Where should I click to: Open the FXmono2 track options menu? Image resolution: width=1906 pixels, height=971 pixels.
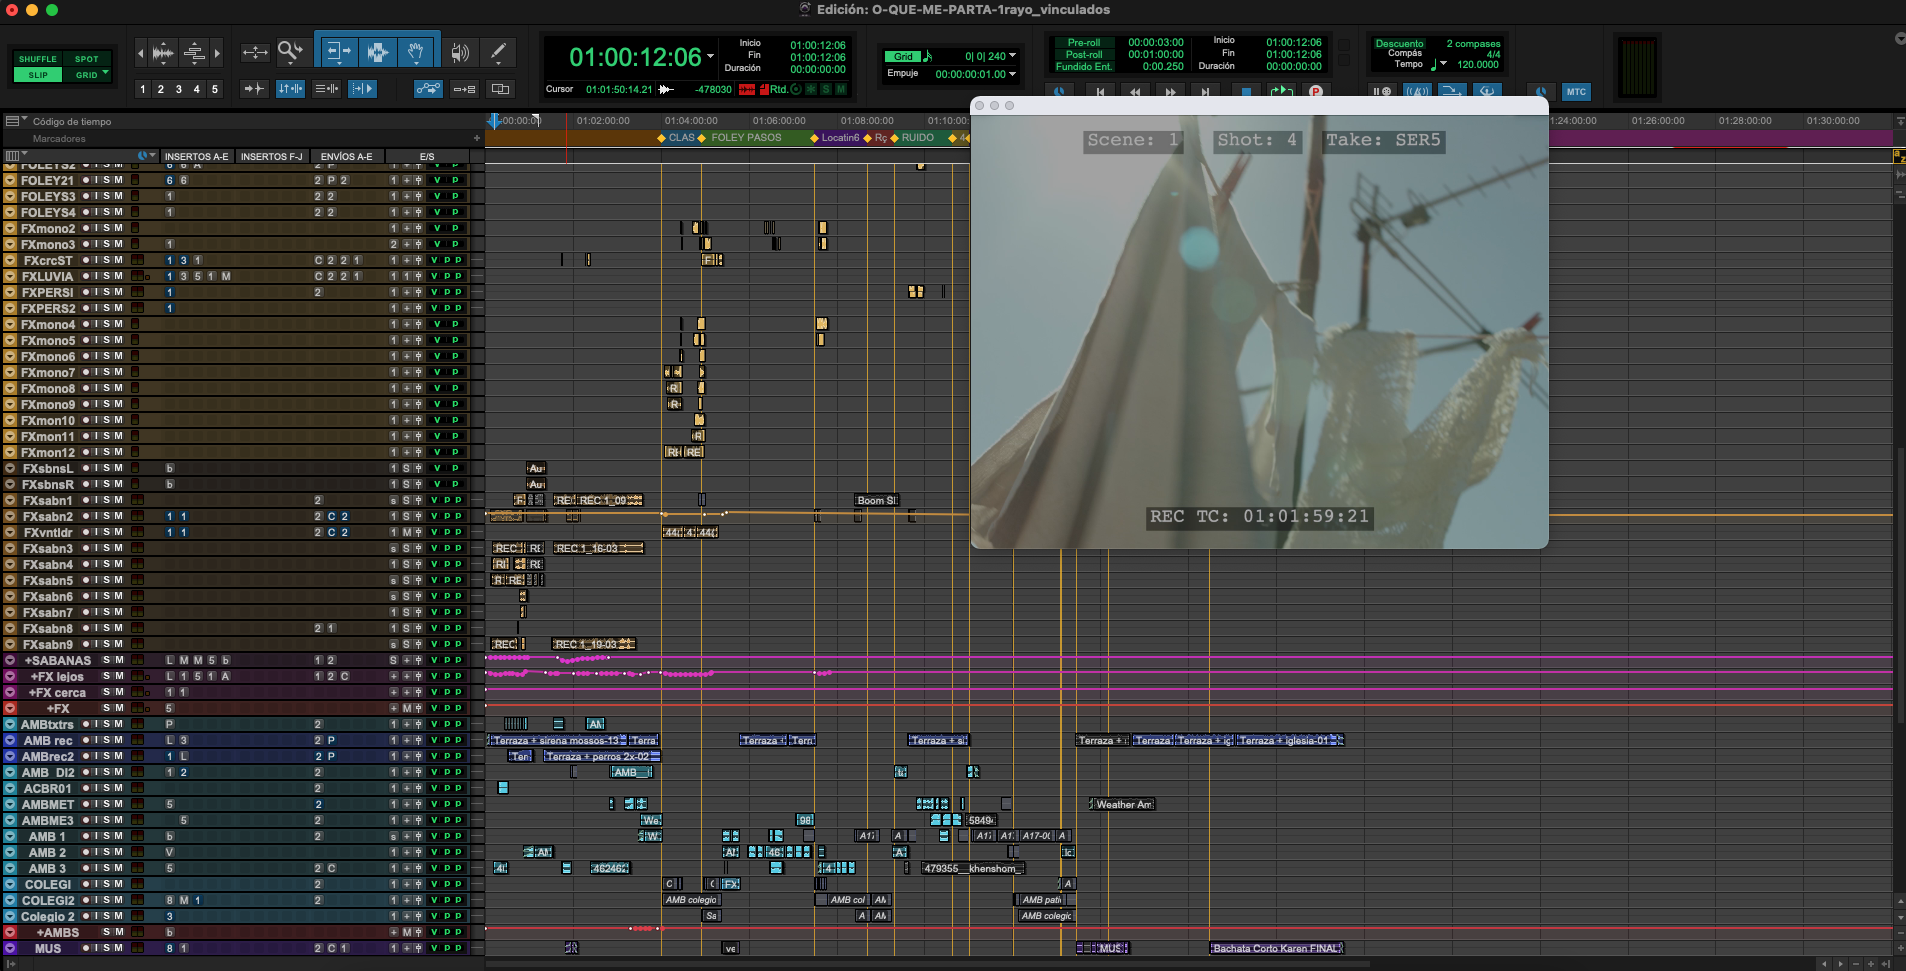tap(10, 229)
